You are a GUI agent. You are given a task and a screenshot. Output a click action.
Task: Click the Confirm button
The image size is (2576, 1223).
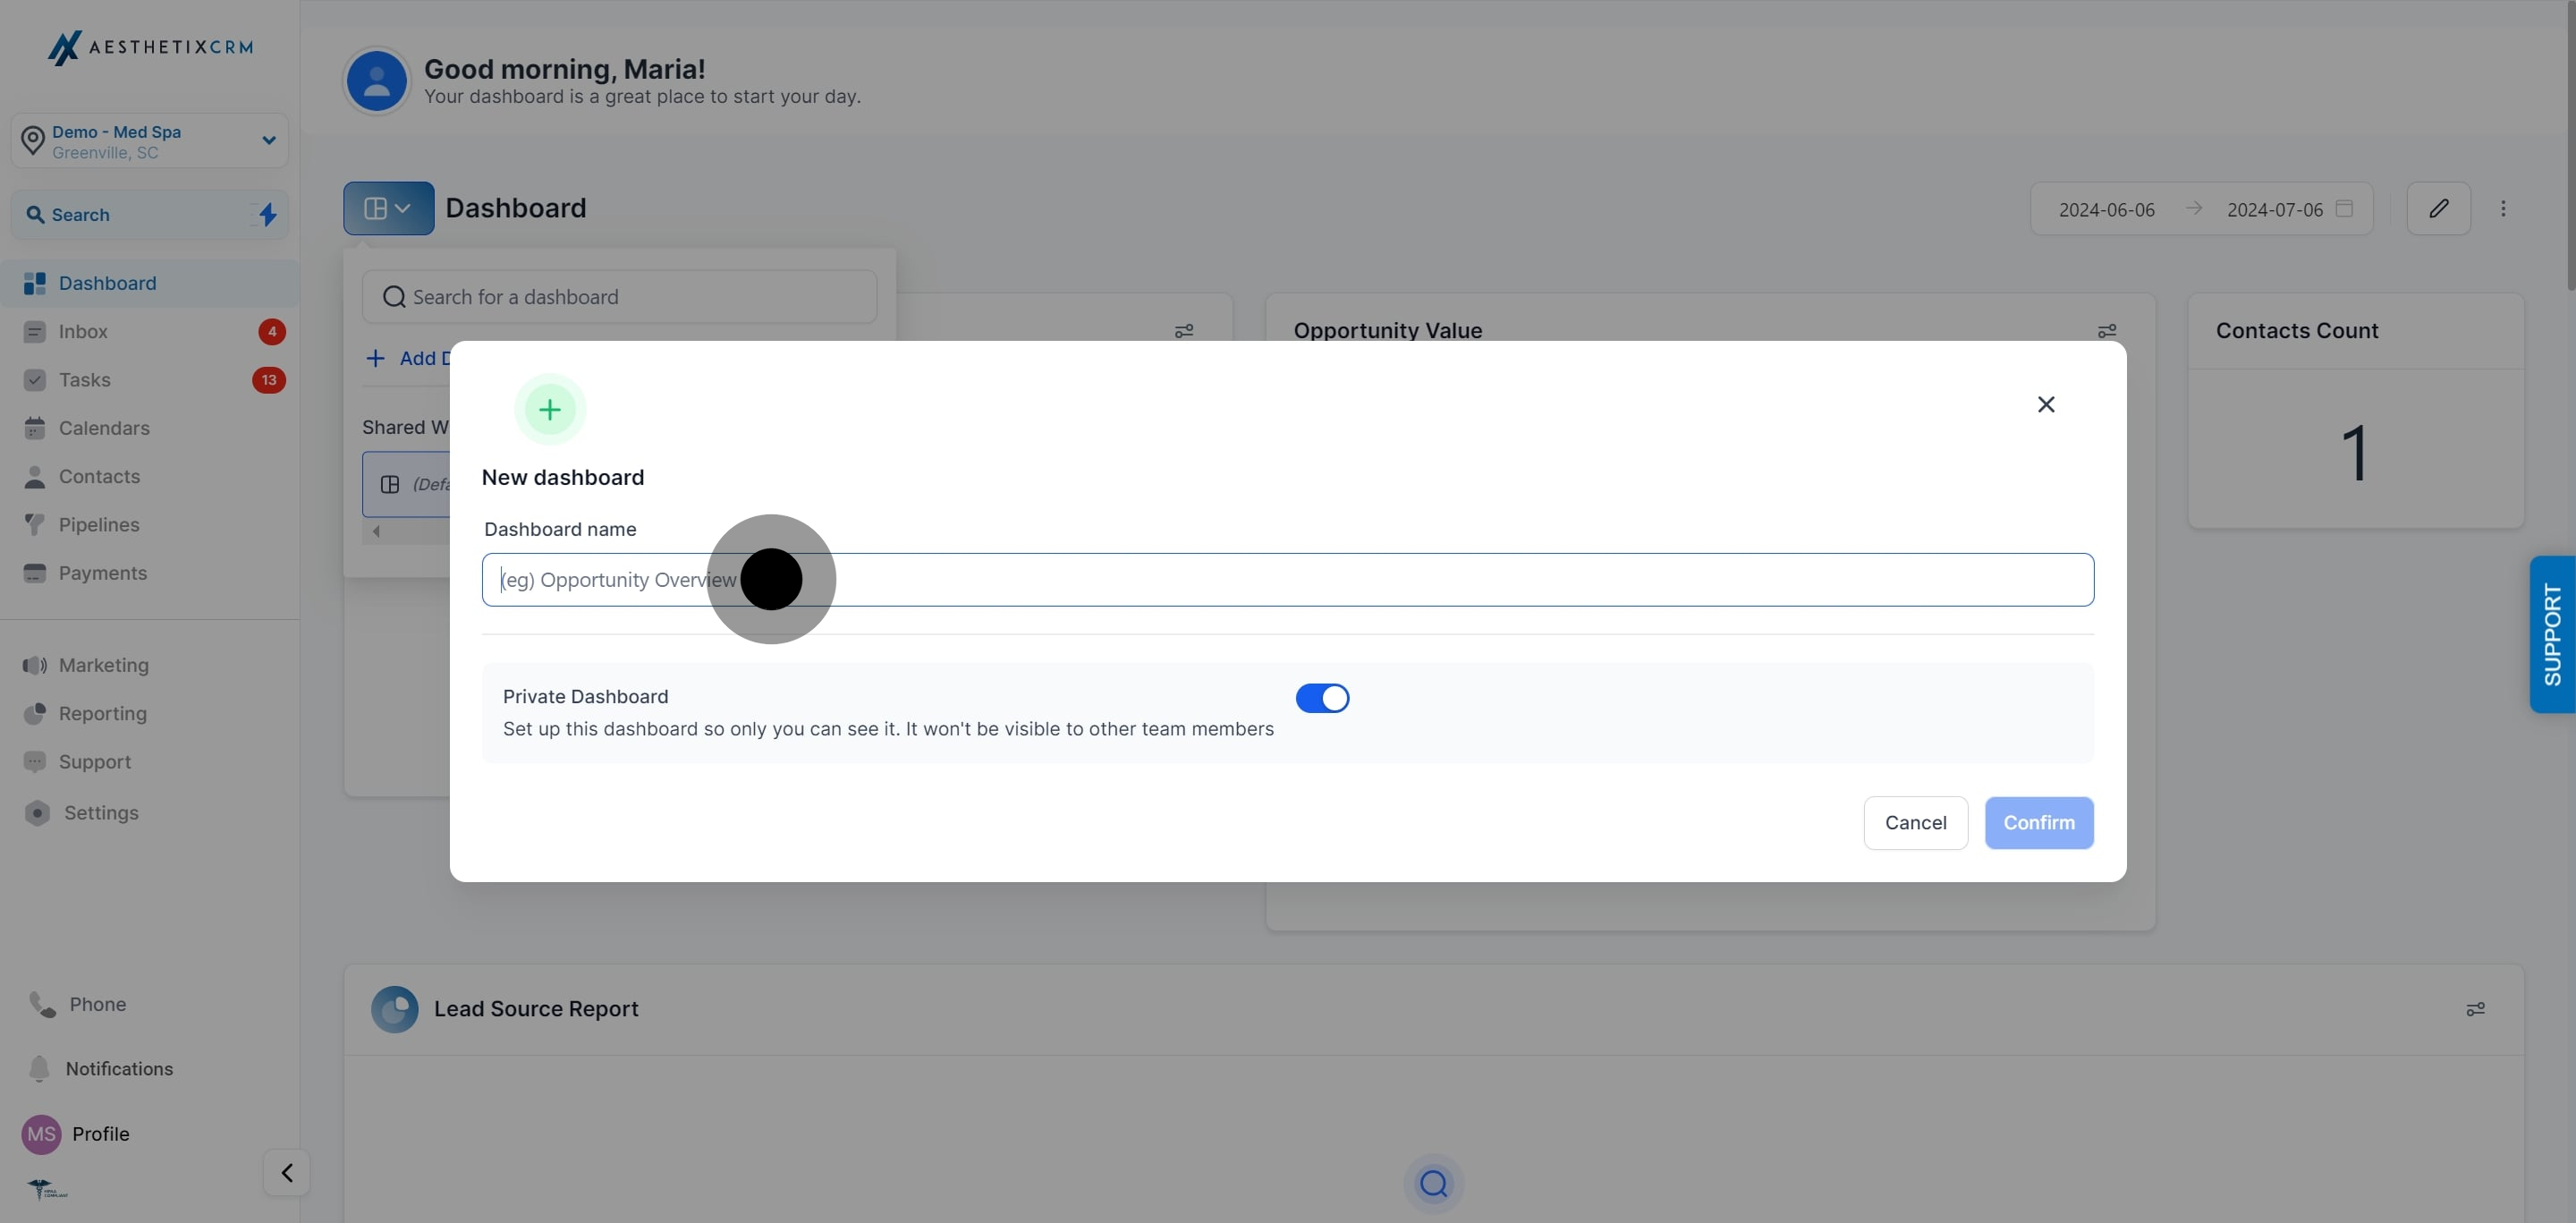[x=2038, y=822]
